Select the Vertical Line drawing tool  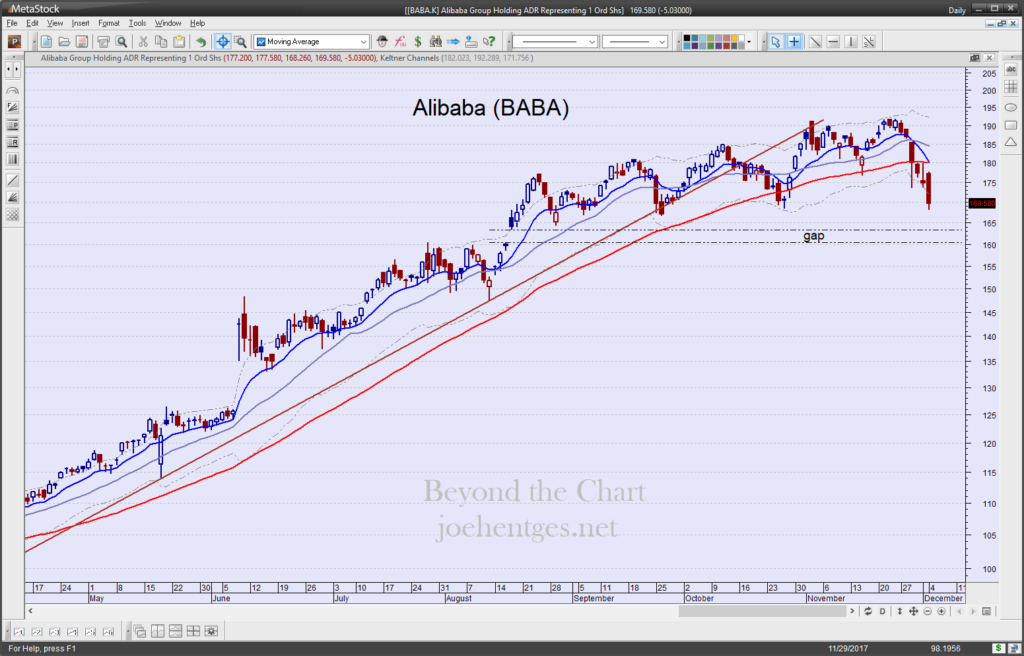851,42
